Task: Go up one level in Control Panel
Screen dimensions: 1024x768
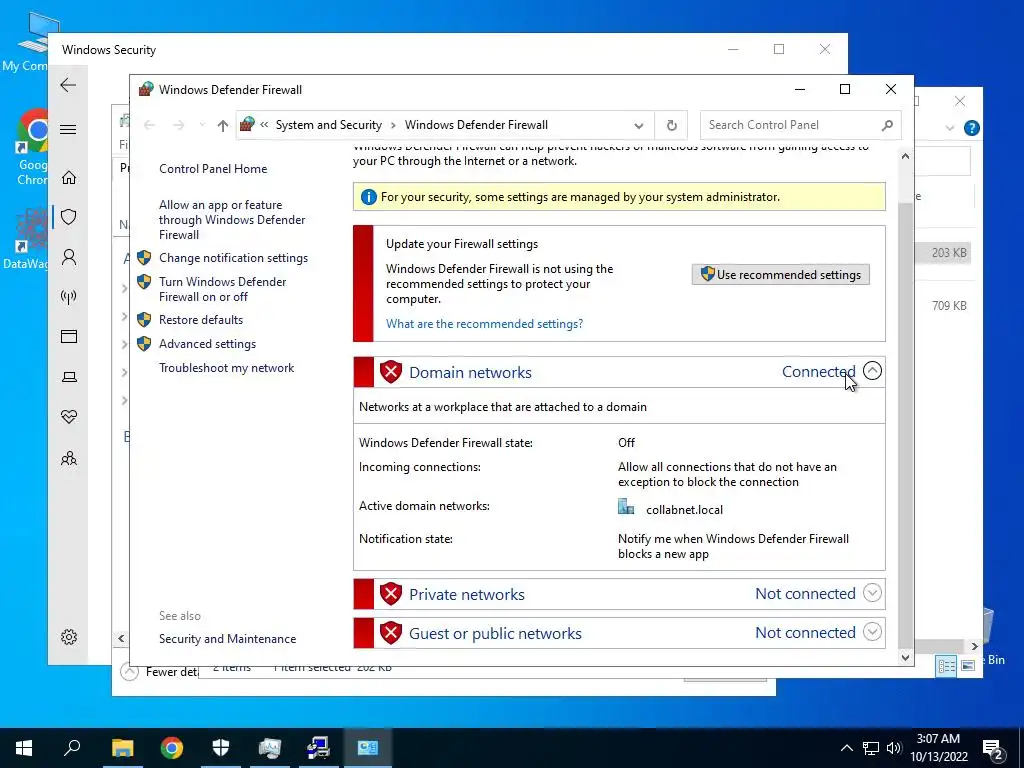Action: [x=223, y=125]
